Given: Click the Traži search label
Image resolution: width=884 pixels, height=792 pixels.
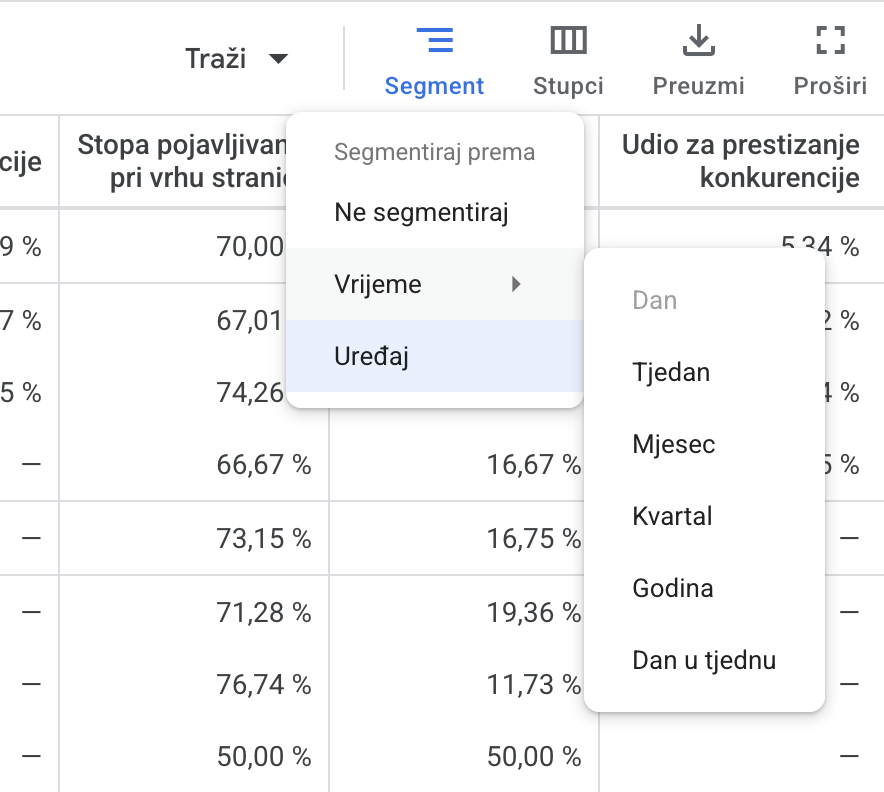Looking at the screenshot, I should [x=215, y=59].
